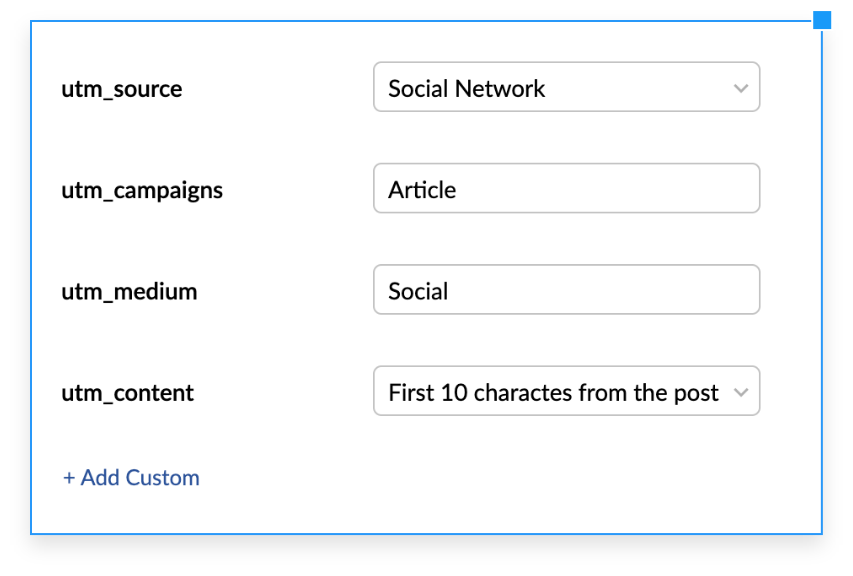Click the Social text value

coord(417,290)
